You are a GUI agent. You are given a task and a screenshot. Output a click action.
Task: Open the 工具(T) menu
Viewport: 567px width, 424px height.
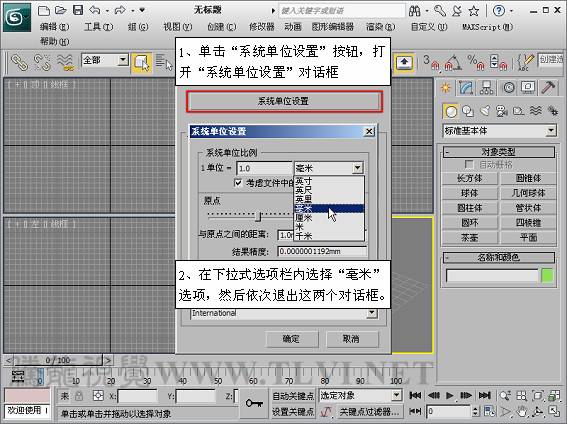tap(98, 27)
